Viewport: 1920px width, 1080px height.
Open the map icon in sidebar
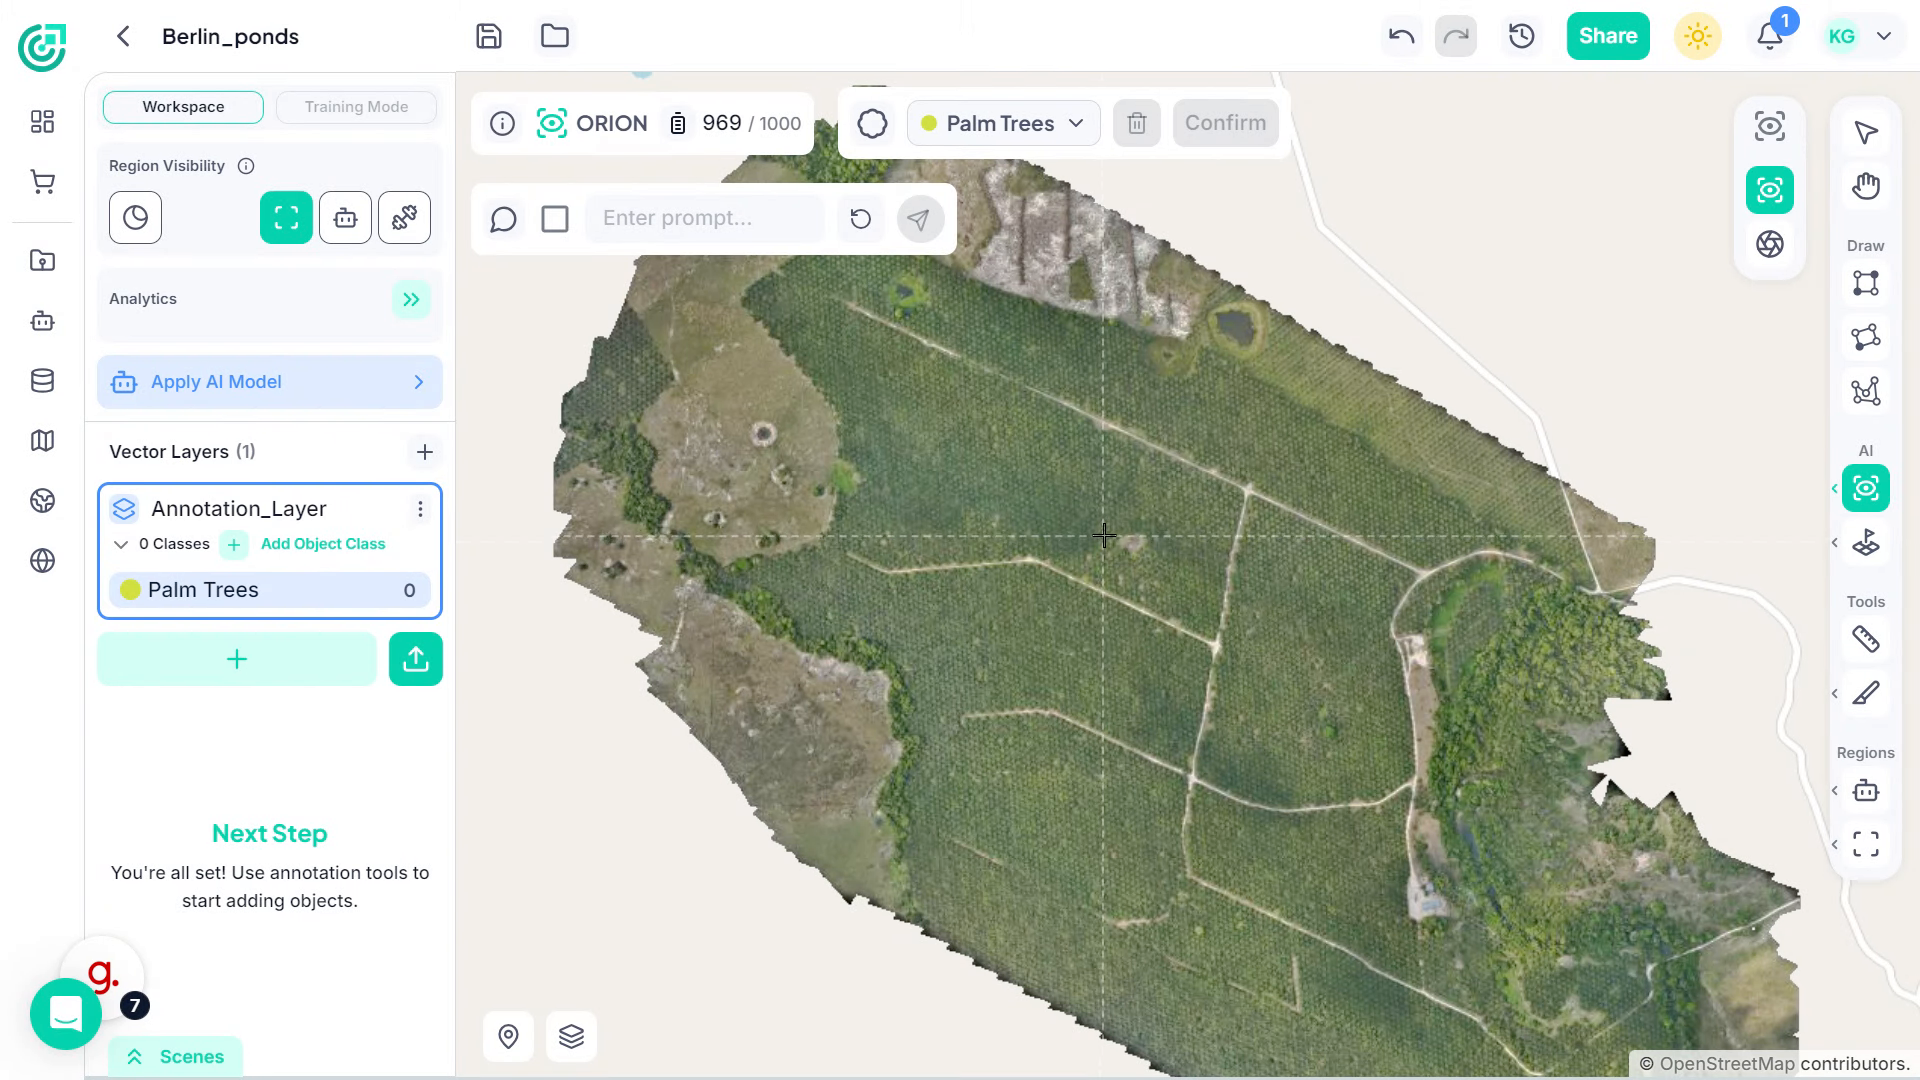coord(42,441)
